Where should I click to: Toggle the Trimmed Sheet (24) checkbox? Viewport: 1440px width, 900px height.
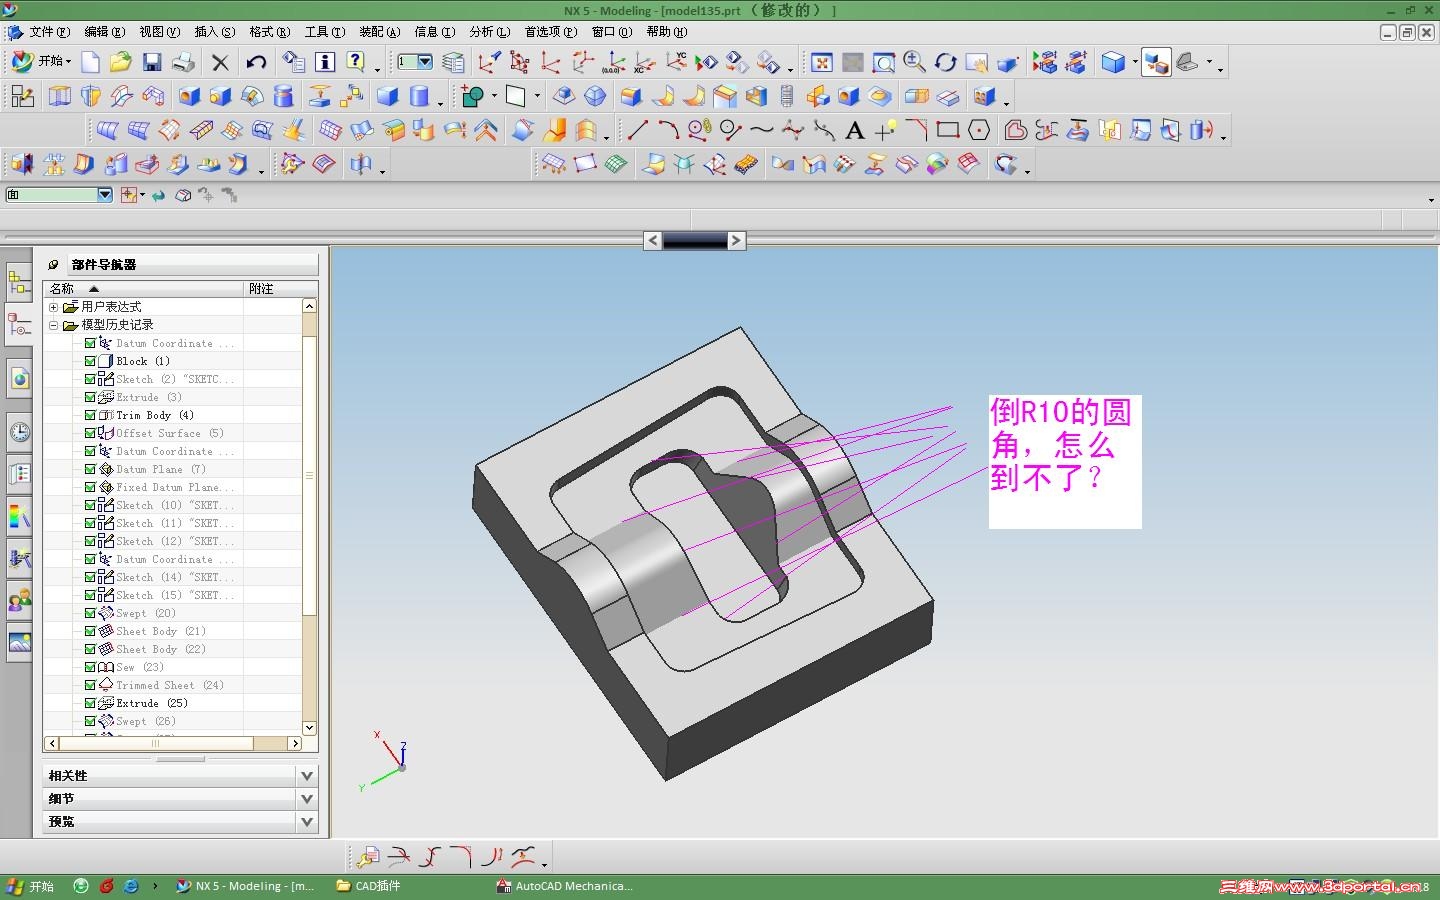(x=90, y=685)
